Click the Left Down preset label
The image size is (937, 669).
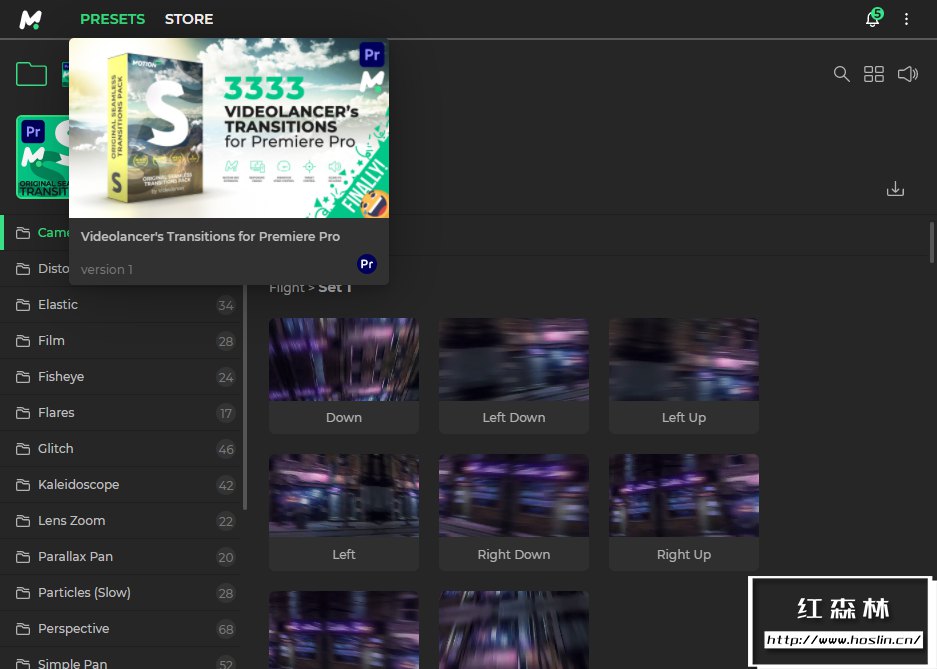[x=514, y=418]
